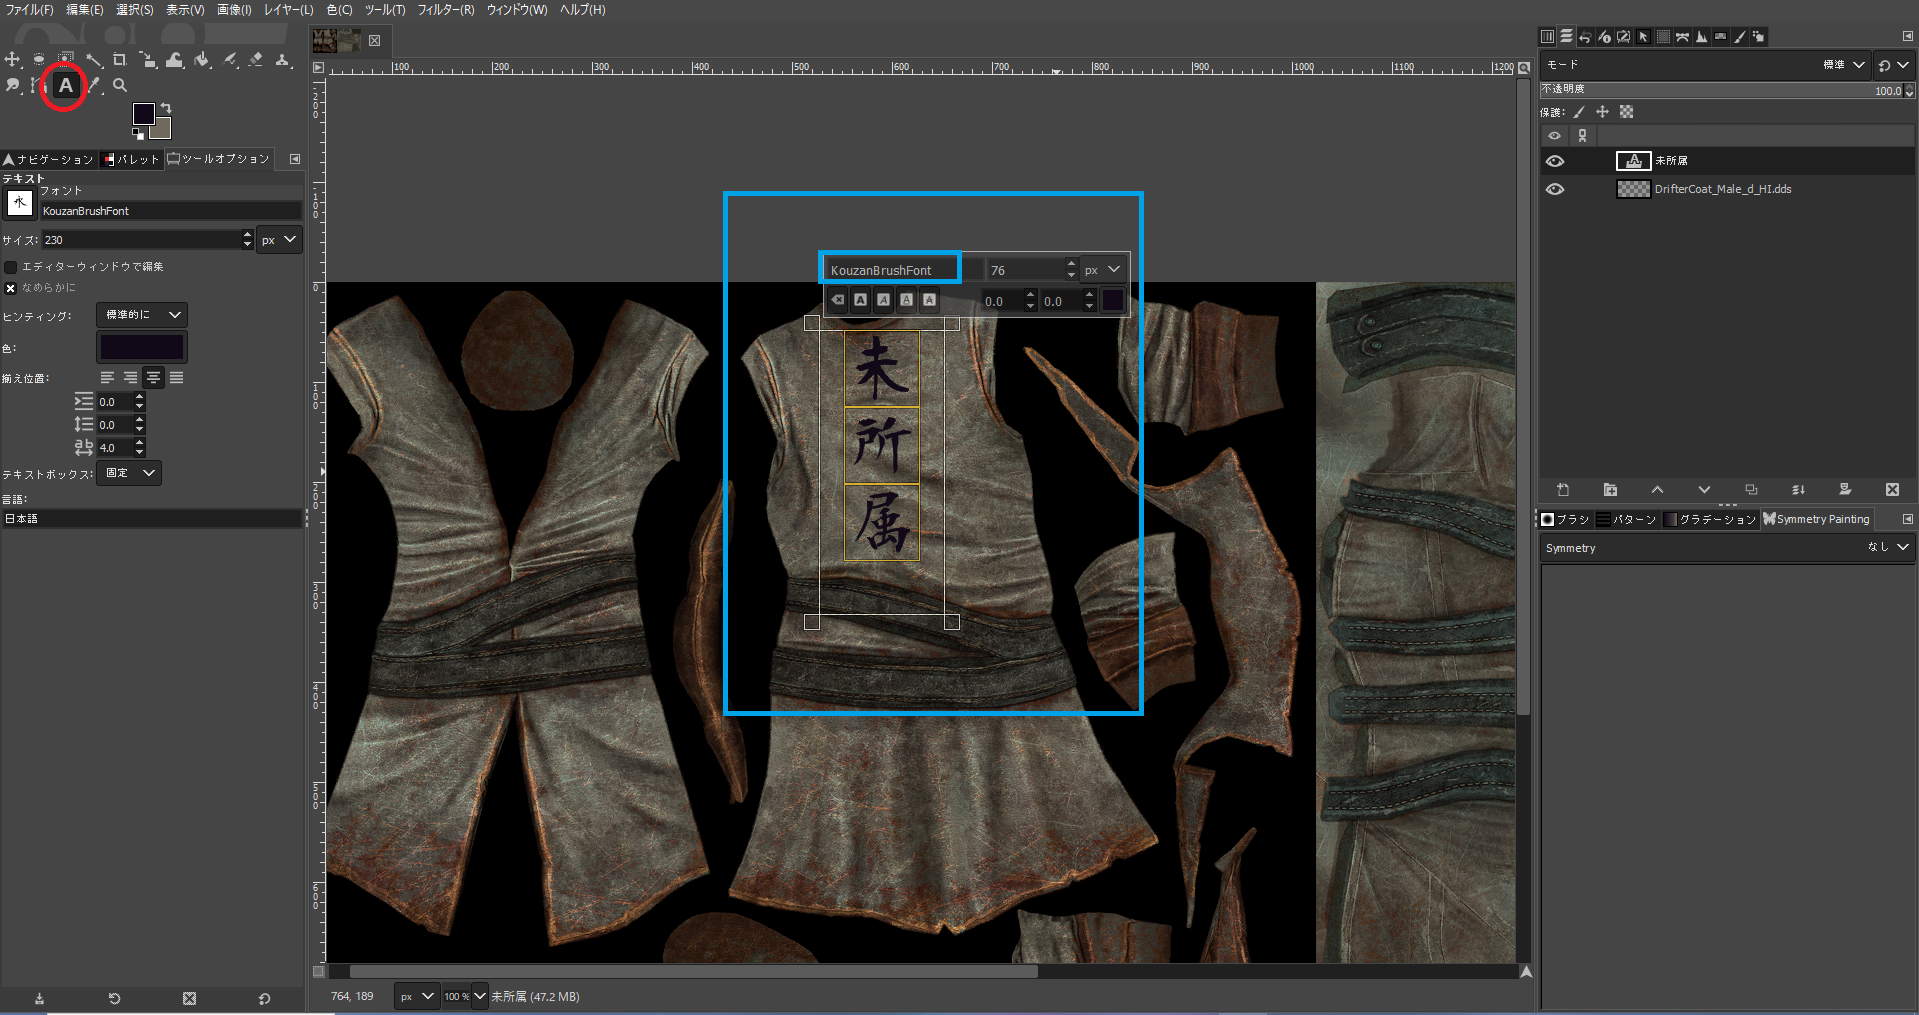Screen dimensions: 1919x1015
Task: Enable エディターウィンドウで編集 checkbox
Action: point(11,267)
